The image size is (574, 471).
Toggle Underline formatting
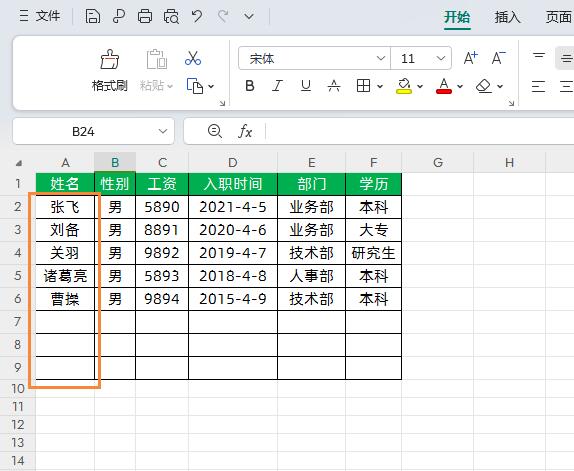306,86
